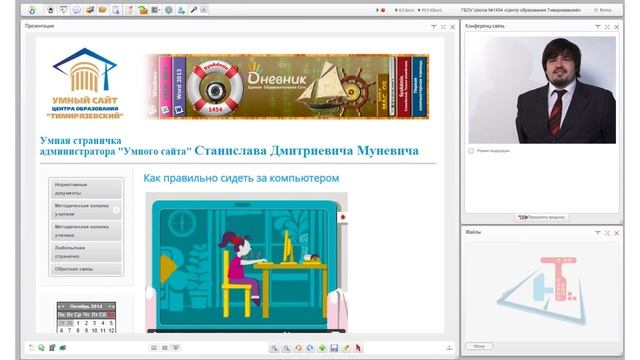Viewport: 640px width, 360px height.
Task: Click the first slide view mode button at bottom
Action: tap(154, 348)
